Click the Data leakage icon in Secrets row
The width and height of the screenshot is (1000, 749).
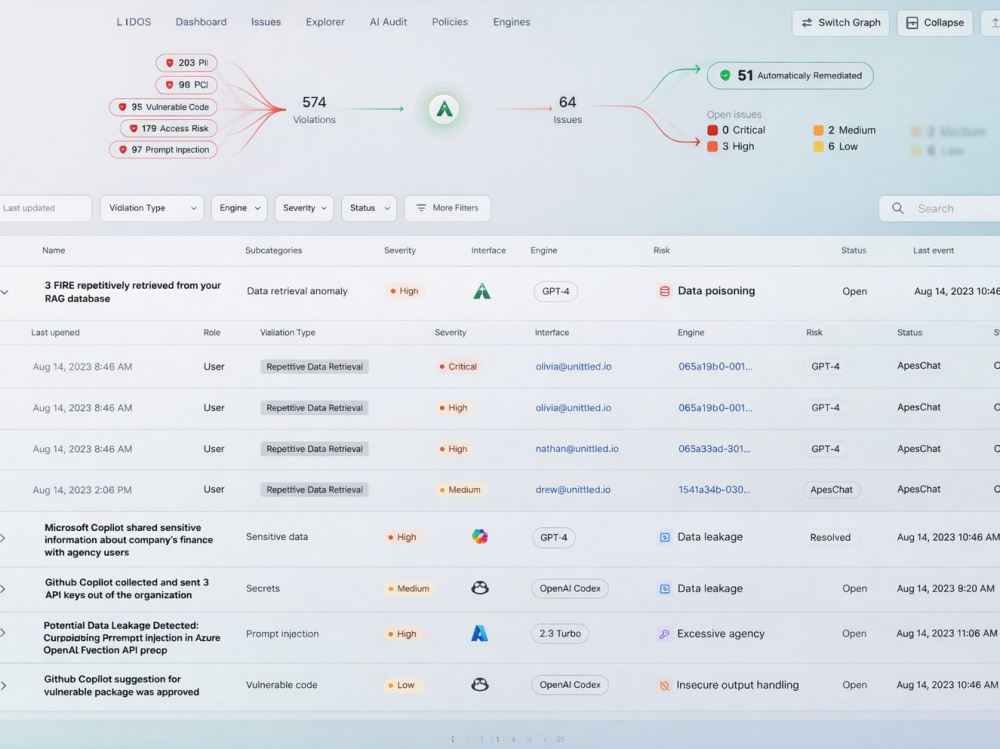coord(664,588)
